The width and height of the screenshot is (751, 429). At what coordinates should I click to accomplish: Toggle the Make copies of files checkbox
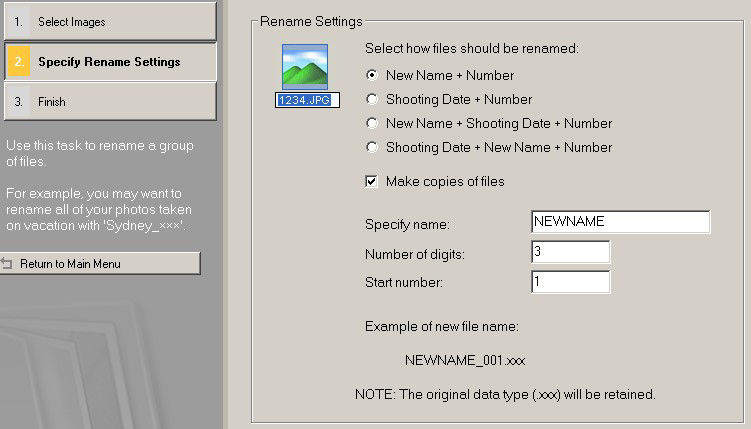point(373,181)
